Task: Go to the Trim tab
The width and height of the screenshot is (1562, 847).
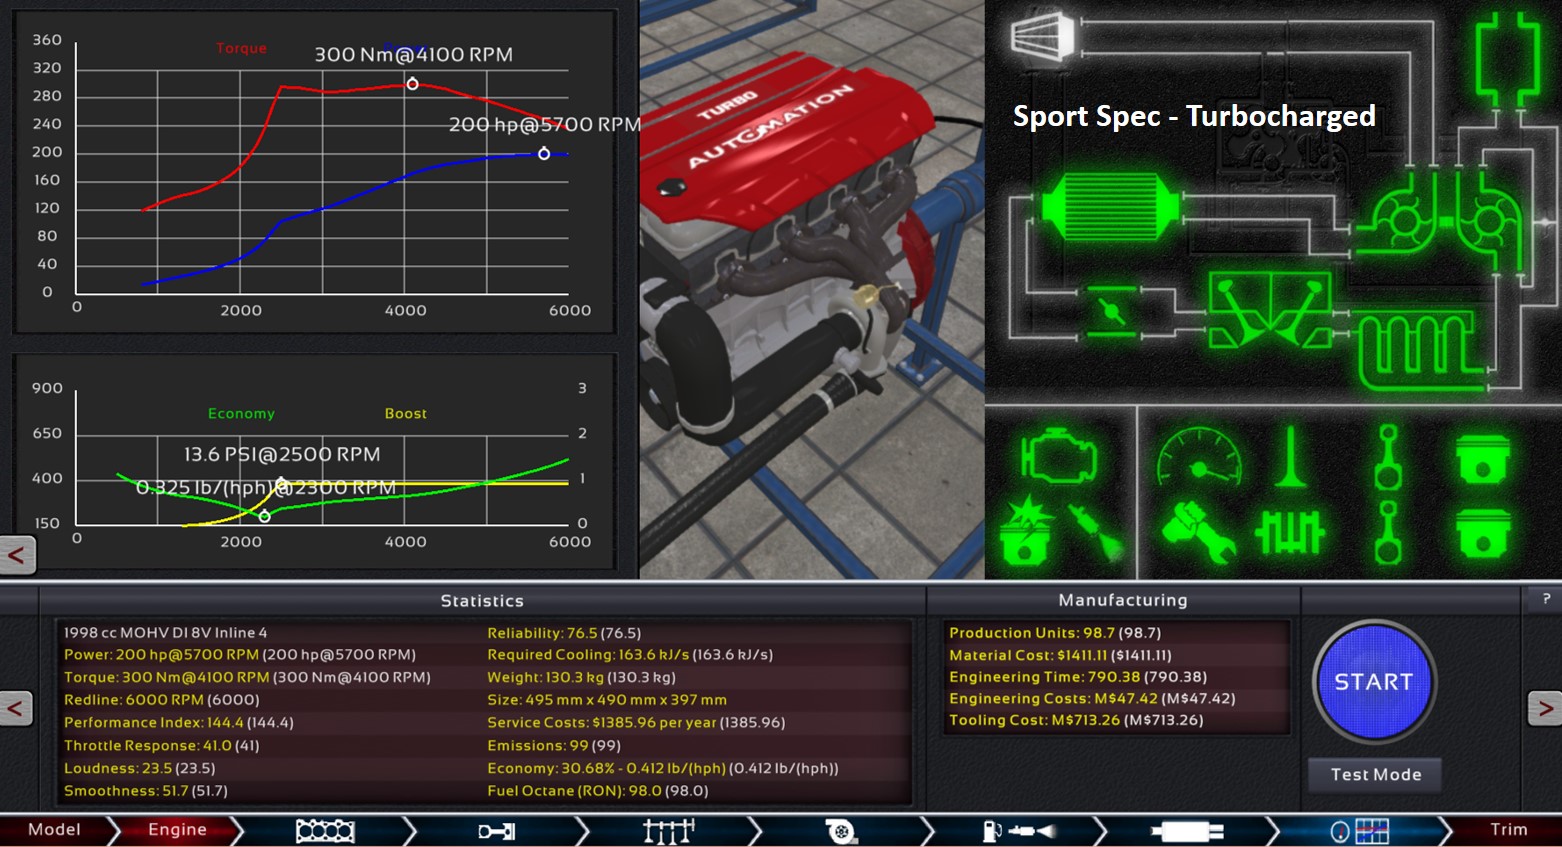Action: coord(1509,829)
